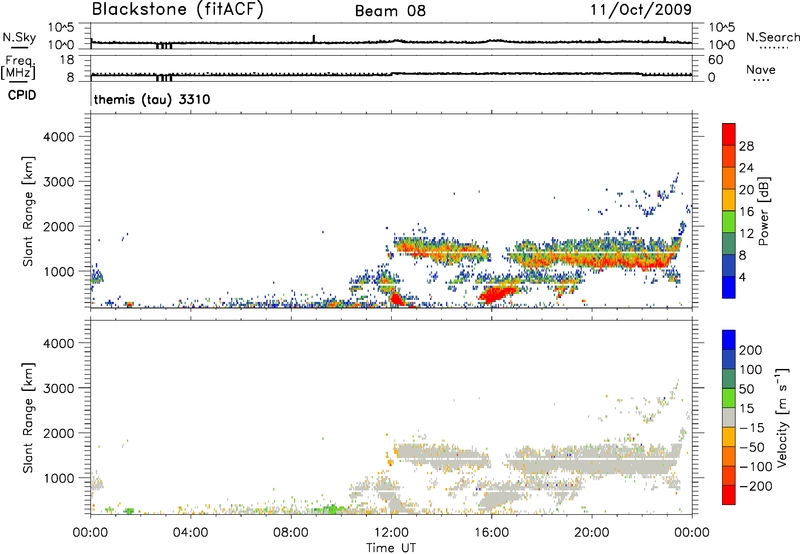Image resolution: width=800 pixels, height=554 pixels.
Task: Click the '08:00' time tick label
Action: click(x=291, y=533)
